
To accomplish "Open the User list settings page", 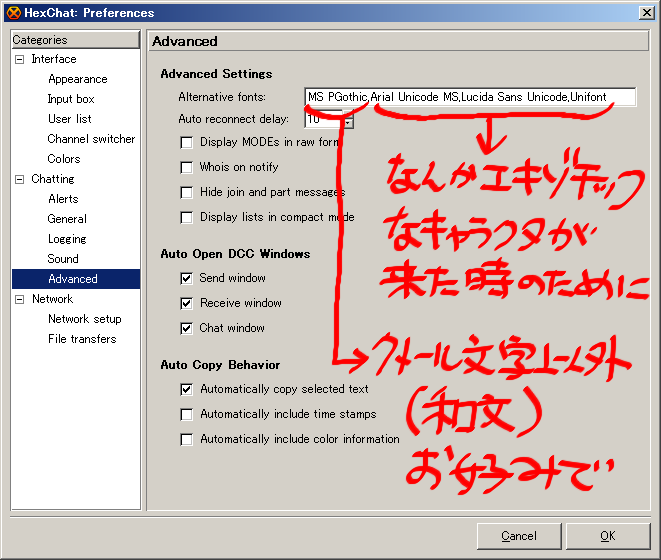I will click(x=70, y=119).
